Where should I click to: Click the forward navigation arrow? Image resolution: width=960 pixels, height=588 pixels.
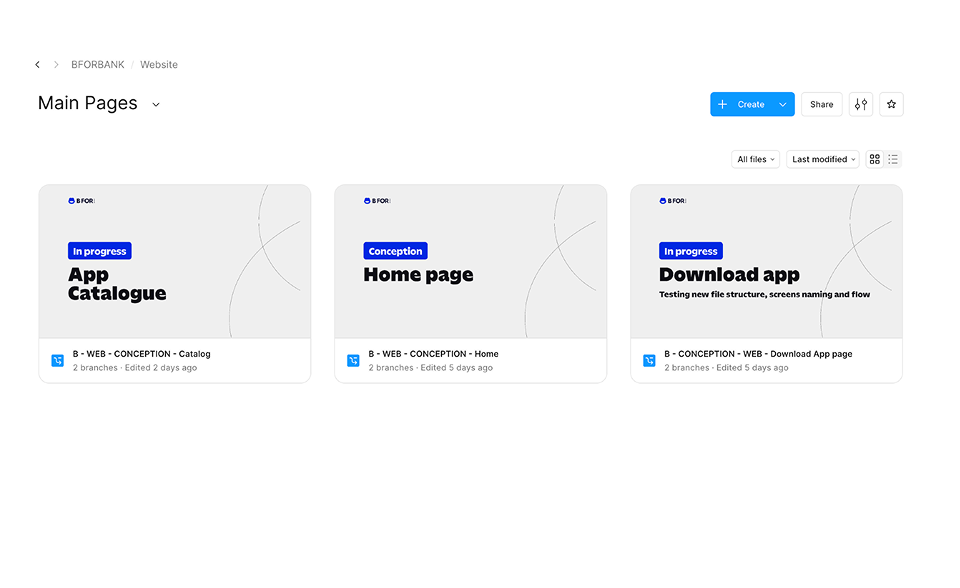click(x=56, y=65)
